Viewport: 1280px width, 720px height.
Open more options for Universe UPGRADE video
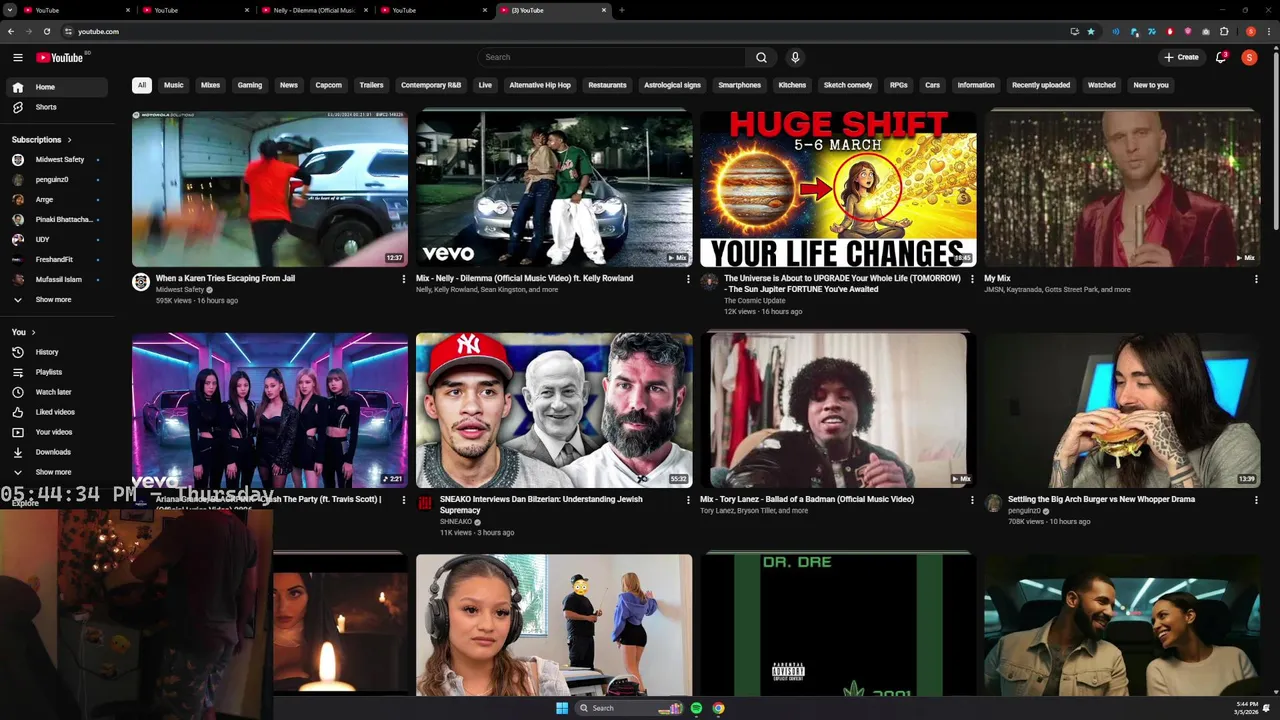(972, 279)
